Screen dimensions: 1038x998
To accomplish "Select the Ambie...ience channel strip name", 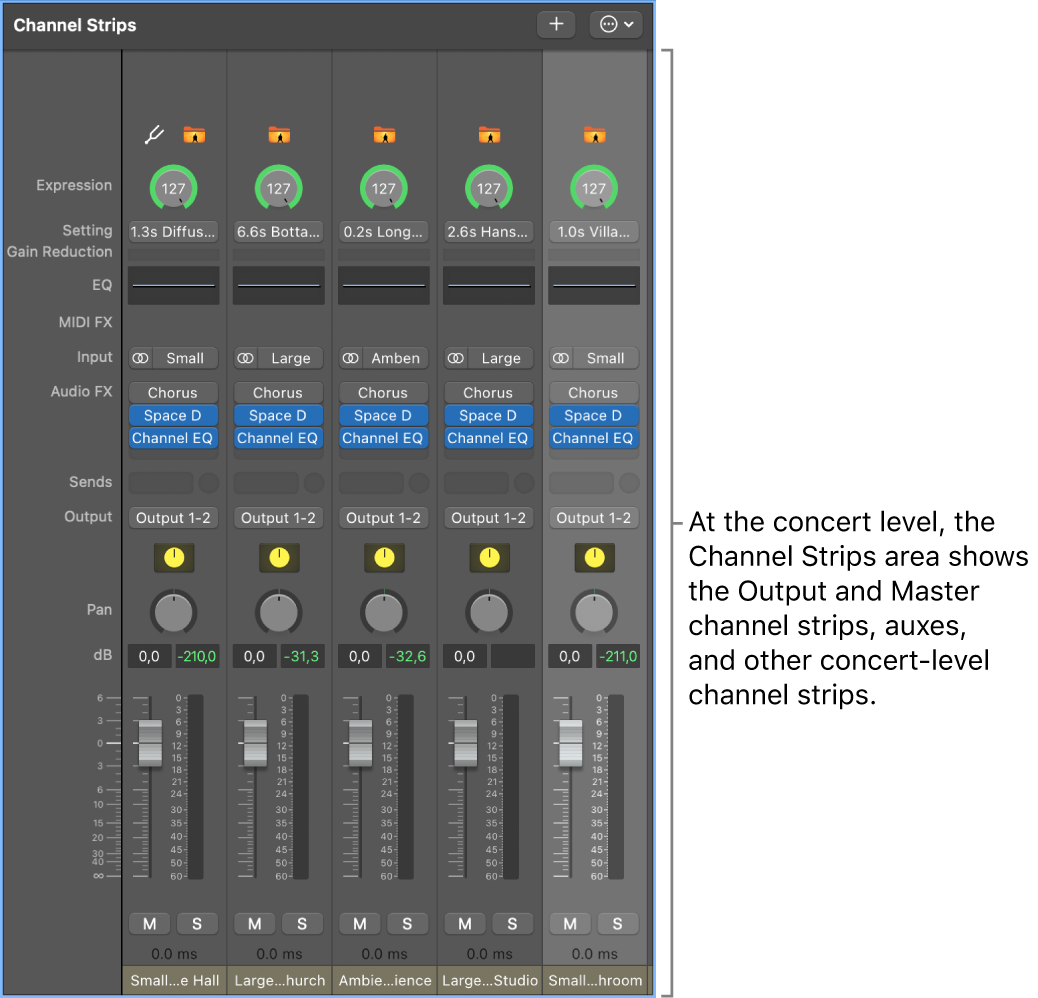I will point(385,980).
